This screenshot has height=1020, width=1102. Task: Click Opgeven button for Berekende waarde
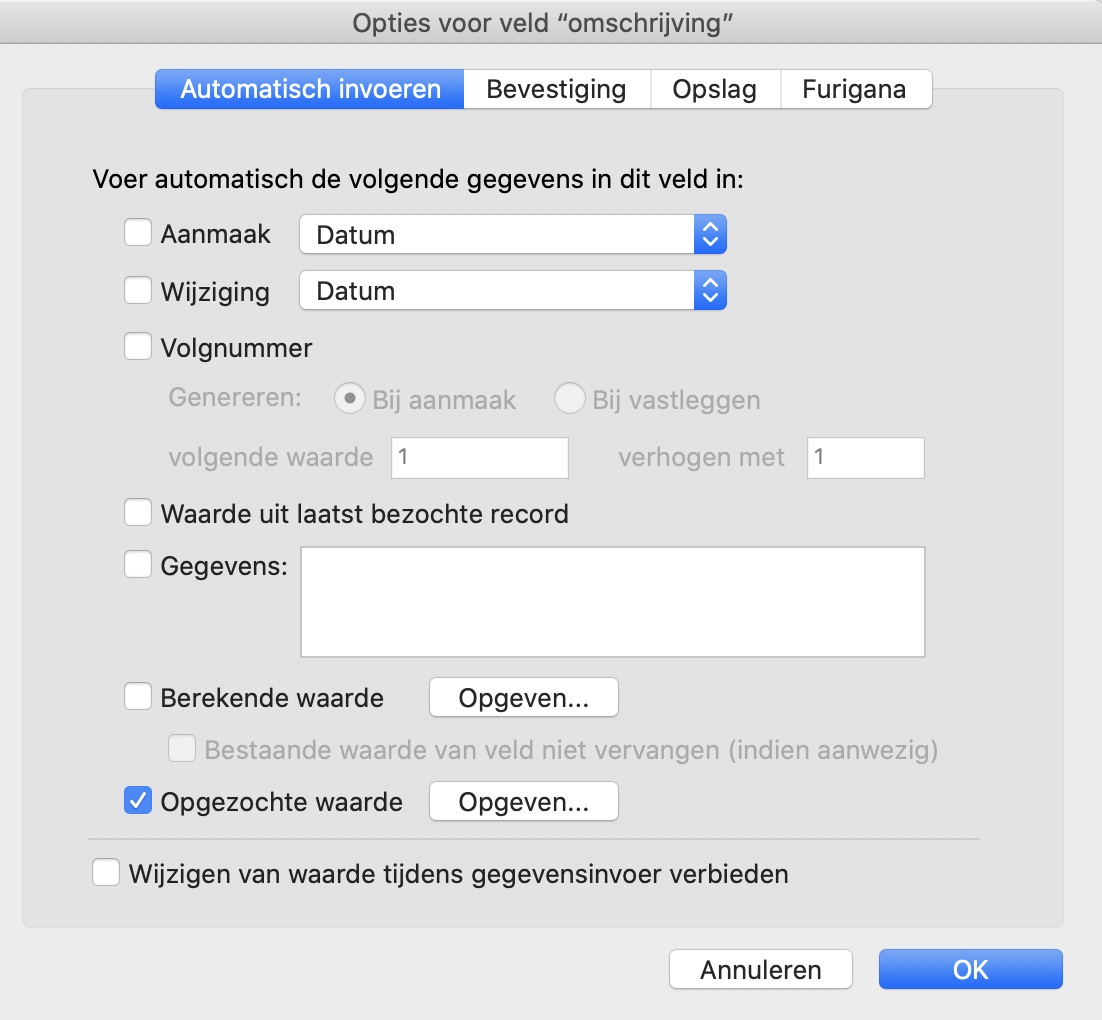pyautogui.click(x=524, y=697)
